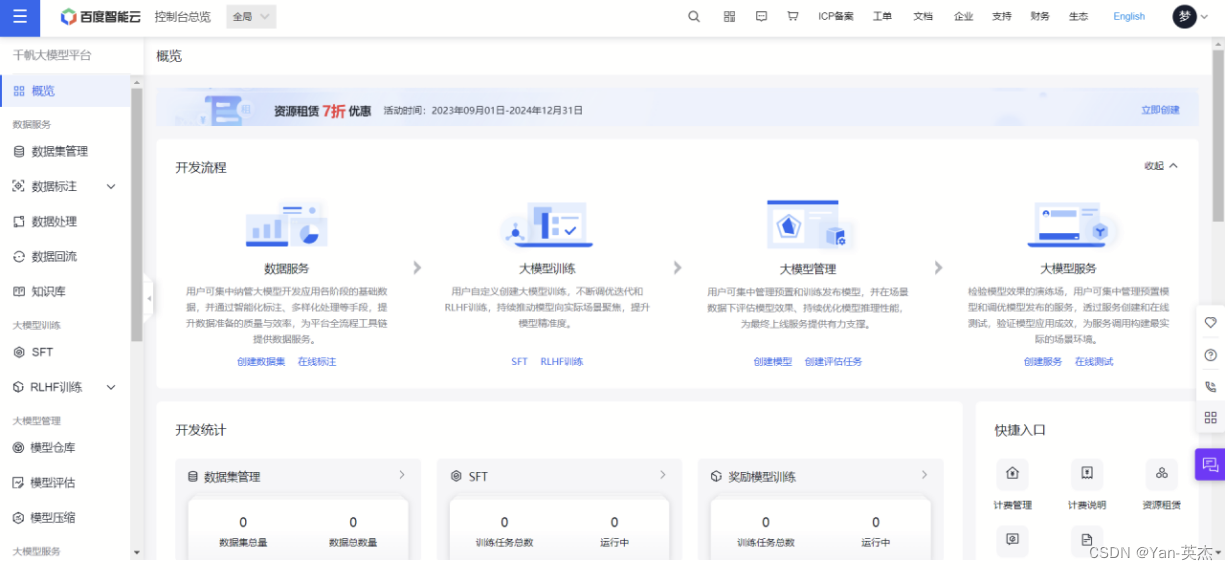The width and height of the screenshot is (1228, 570).
Task: Open search magnifier in top bar
Action: coord(694,17)
